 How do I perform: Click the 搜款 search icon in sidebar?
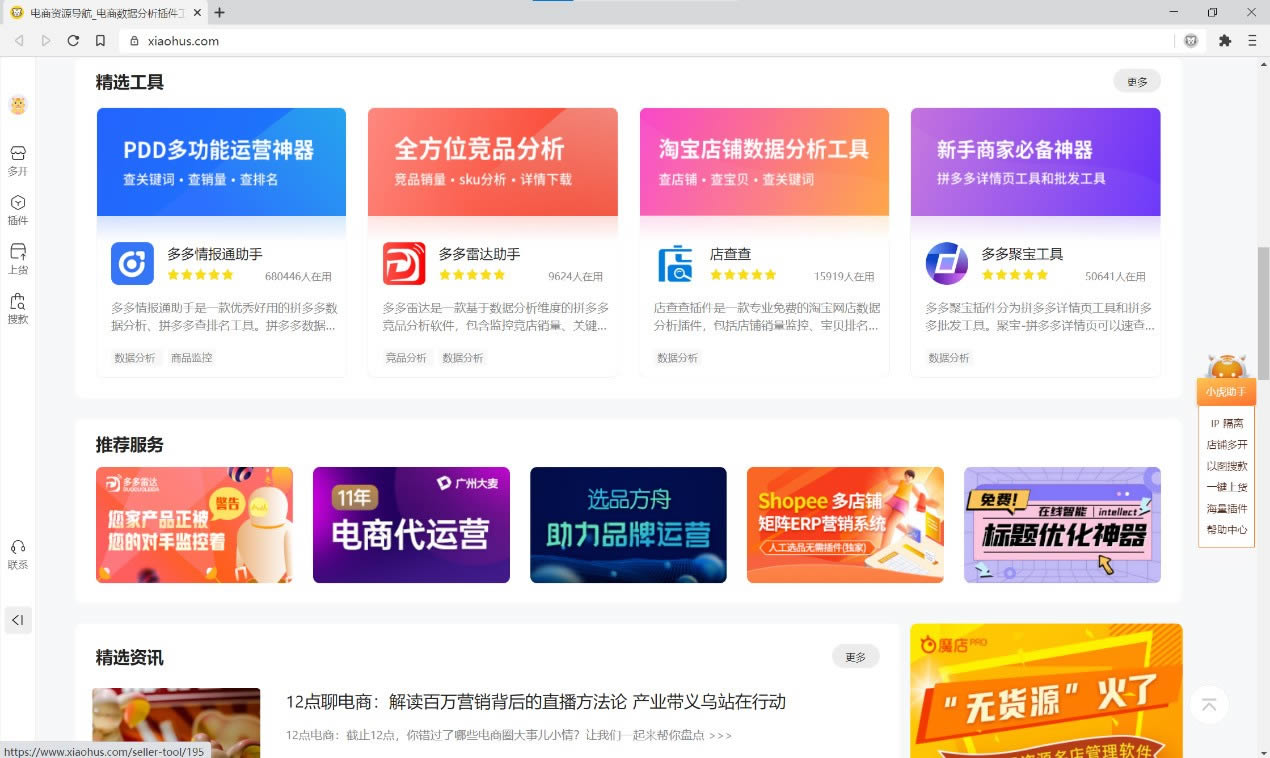(x=17, y=302)
